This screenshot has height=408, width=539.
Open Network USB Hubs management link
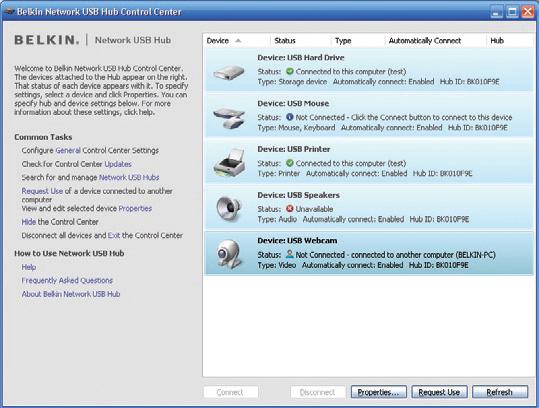[x=129, y=177]
